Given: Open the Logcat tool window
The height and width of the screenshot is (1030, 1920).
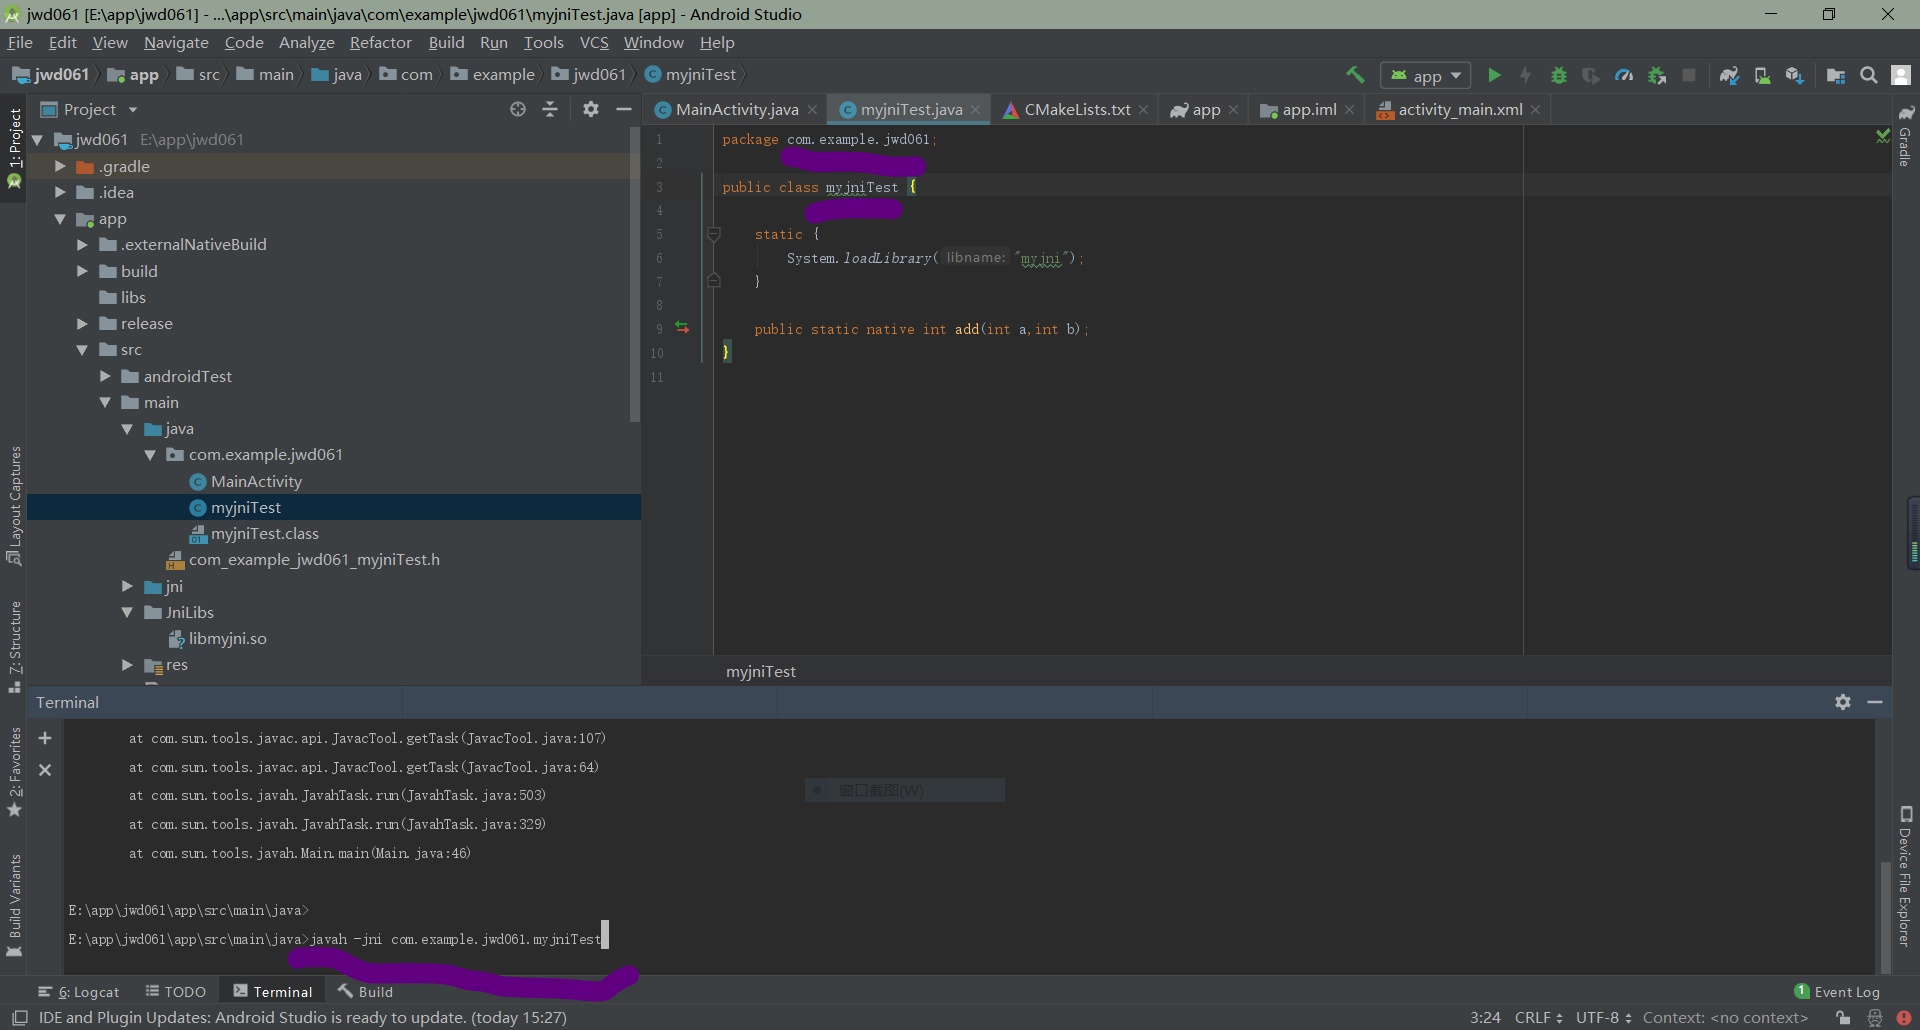Looking at the screenshot, I should pos(79,991).
